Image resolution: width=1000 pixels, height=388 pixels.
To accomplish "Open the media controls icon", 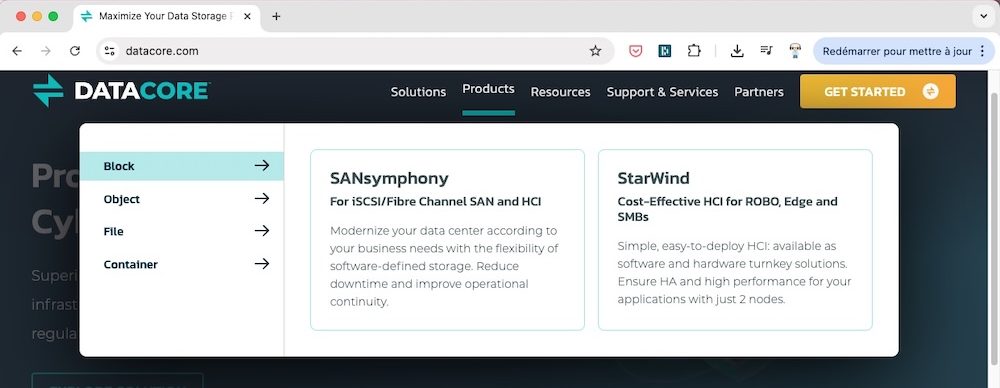I will coord(766,51).
